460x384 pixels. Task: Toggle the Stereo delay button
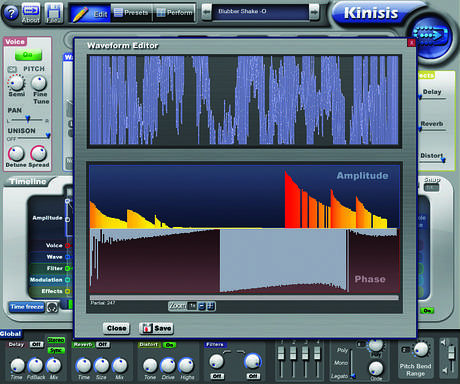pyautogui.click(x=56, y=340)
